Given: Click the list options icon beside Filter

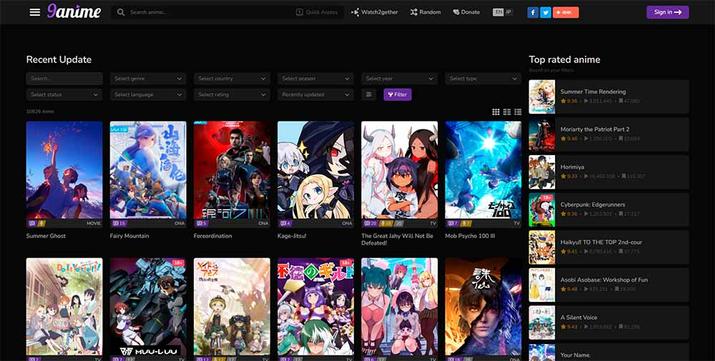Looking at the screenshot, I should click(369, 94).
